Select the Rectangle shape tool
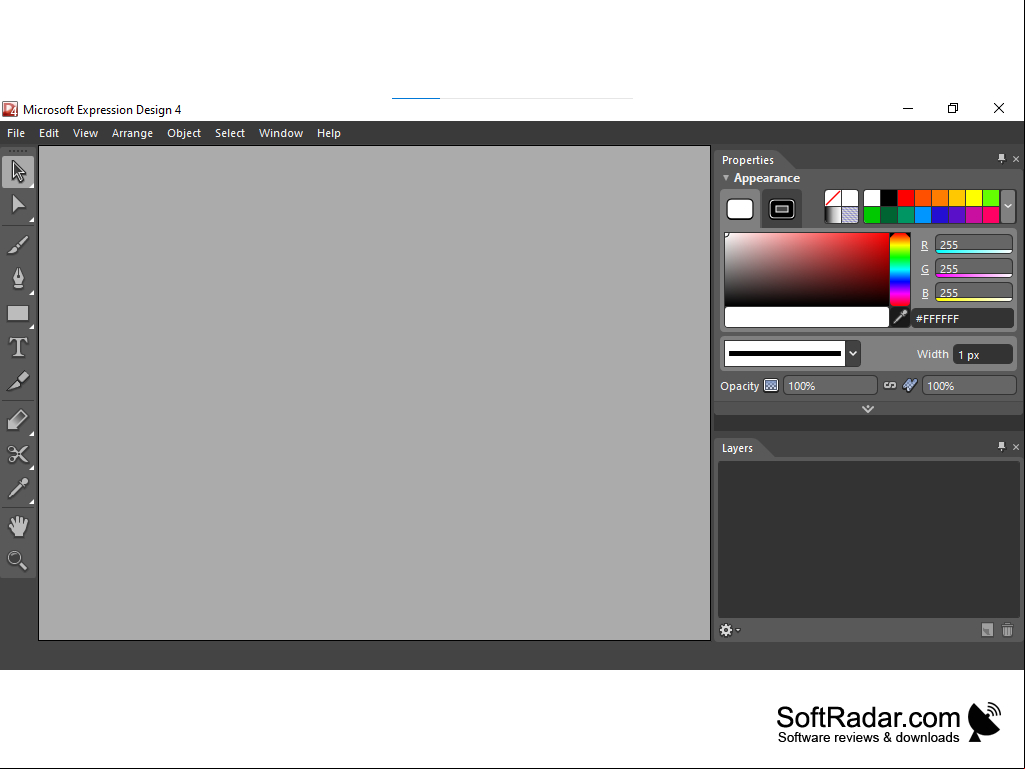The height and width of the screenshot is (769, 1025). [x=18, y=313]
